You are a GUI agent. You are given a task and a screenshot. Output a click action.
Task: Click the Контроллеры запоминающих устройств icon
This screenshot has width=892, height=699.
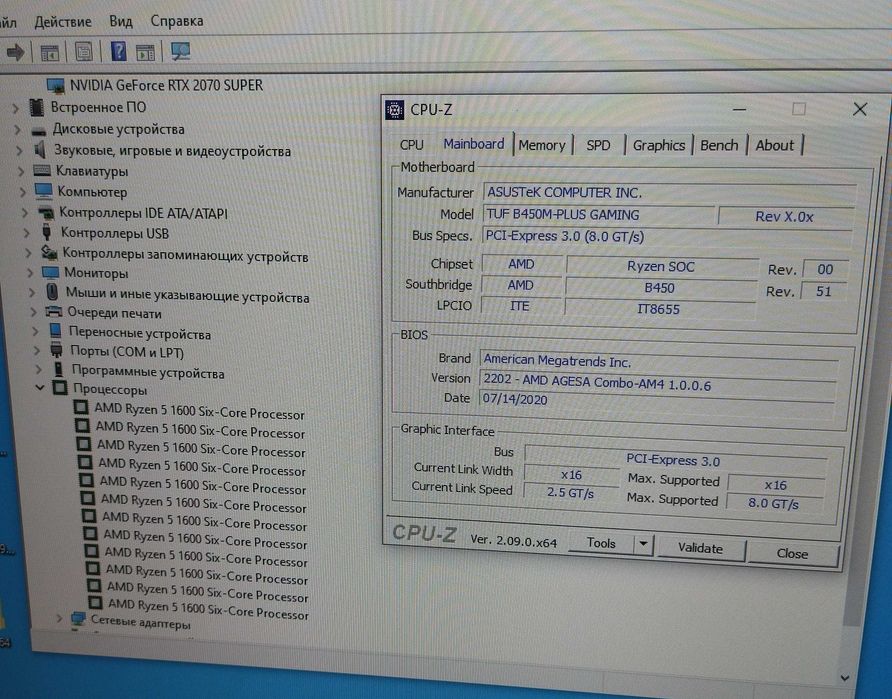click(49, 252)
